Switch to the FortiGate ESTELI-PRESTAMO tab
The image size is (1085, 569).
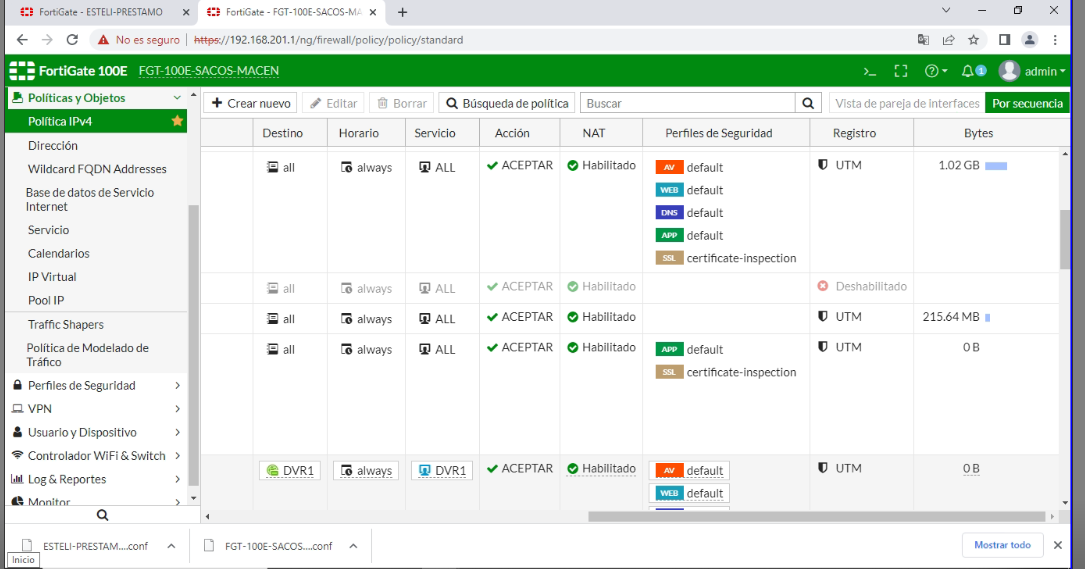[98, 12]
